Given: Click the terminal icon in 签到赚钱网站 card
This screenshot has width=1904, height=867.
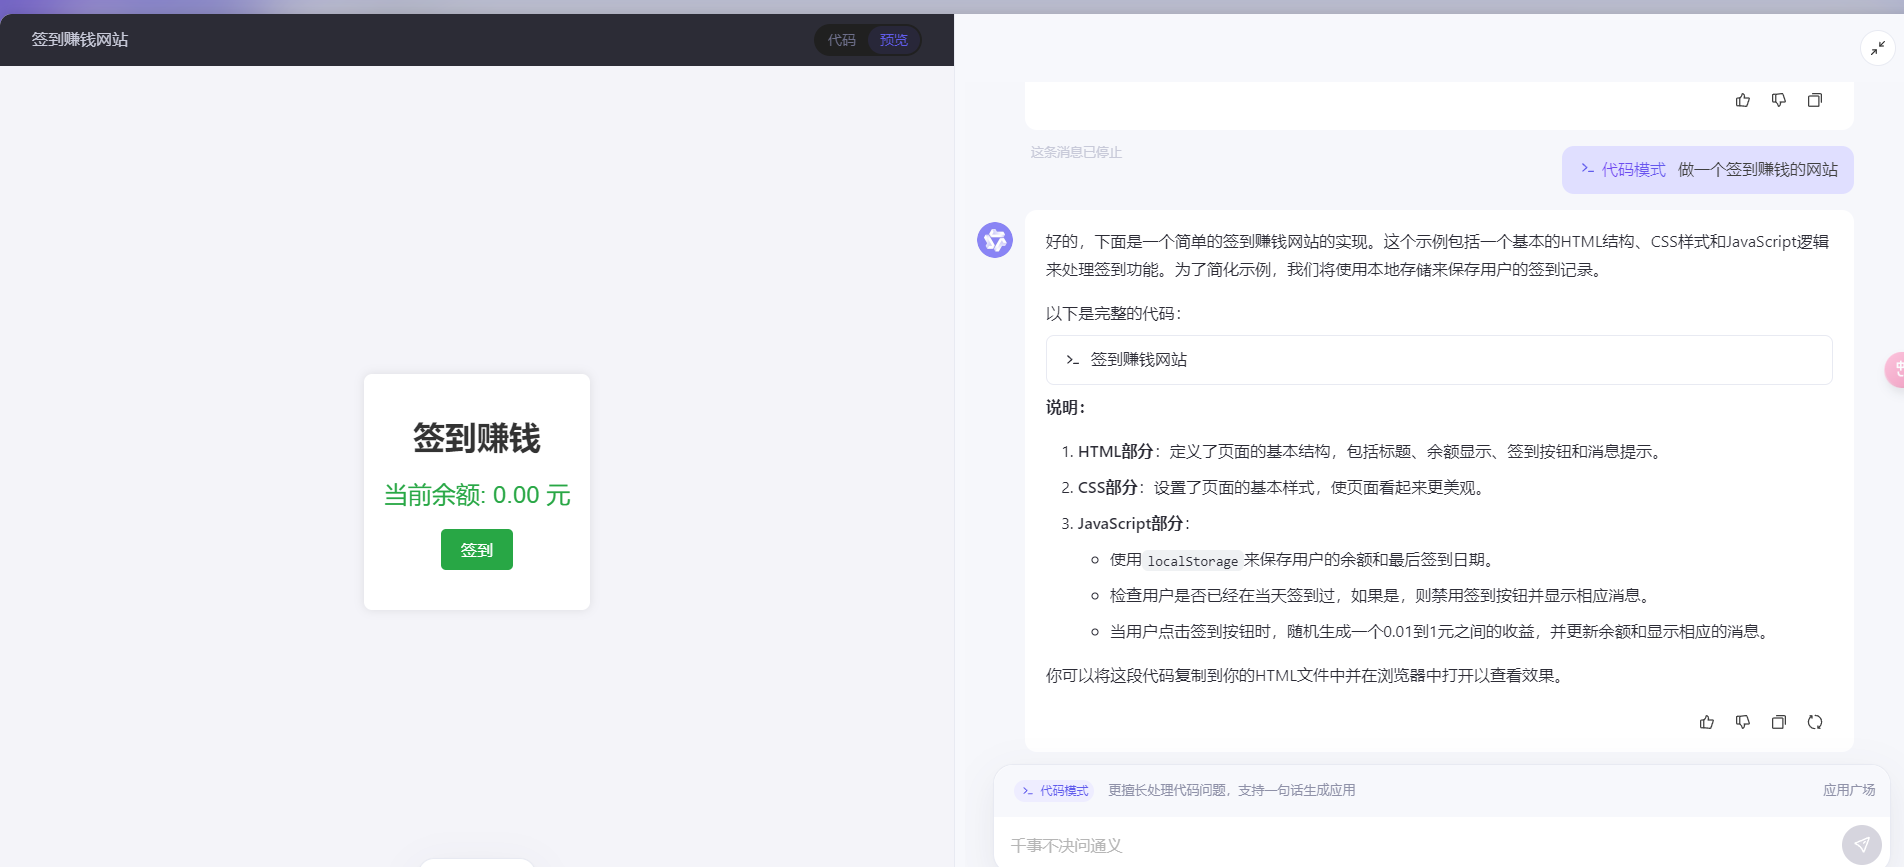Looking at the screenshot, I should (1072, 360).
